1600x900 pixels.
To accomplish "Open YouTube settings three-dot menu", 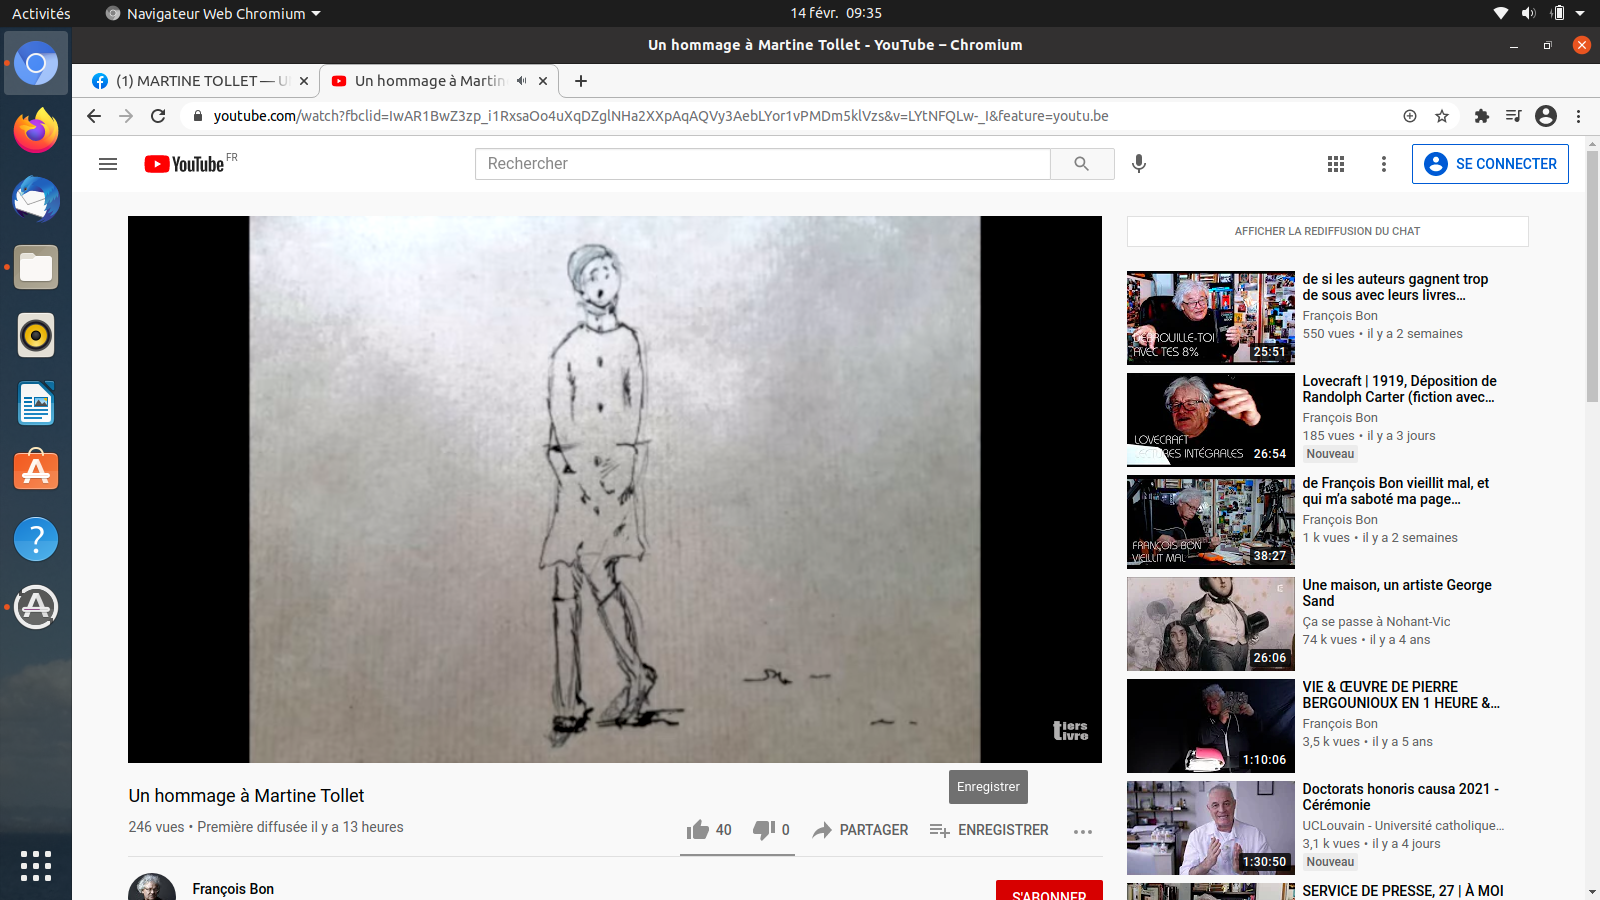I will pos(1384,164).
